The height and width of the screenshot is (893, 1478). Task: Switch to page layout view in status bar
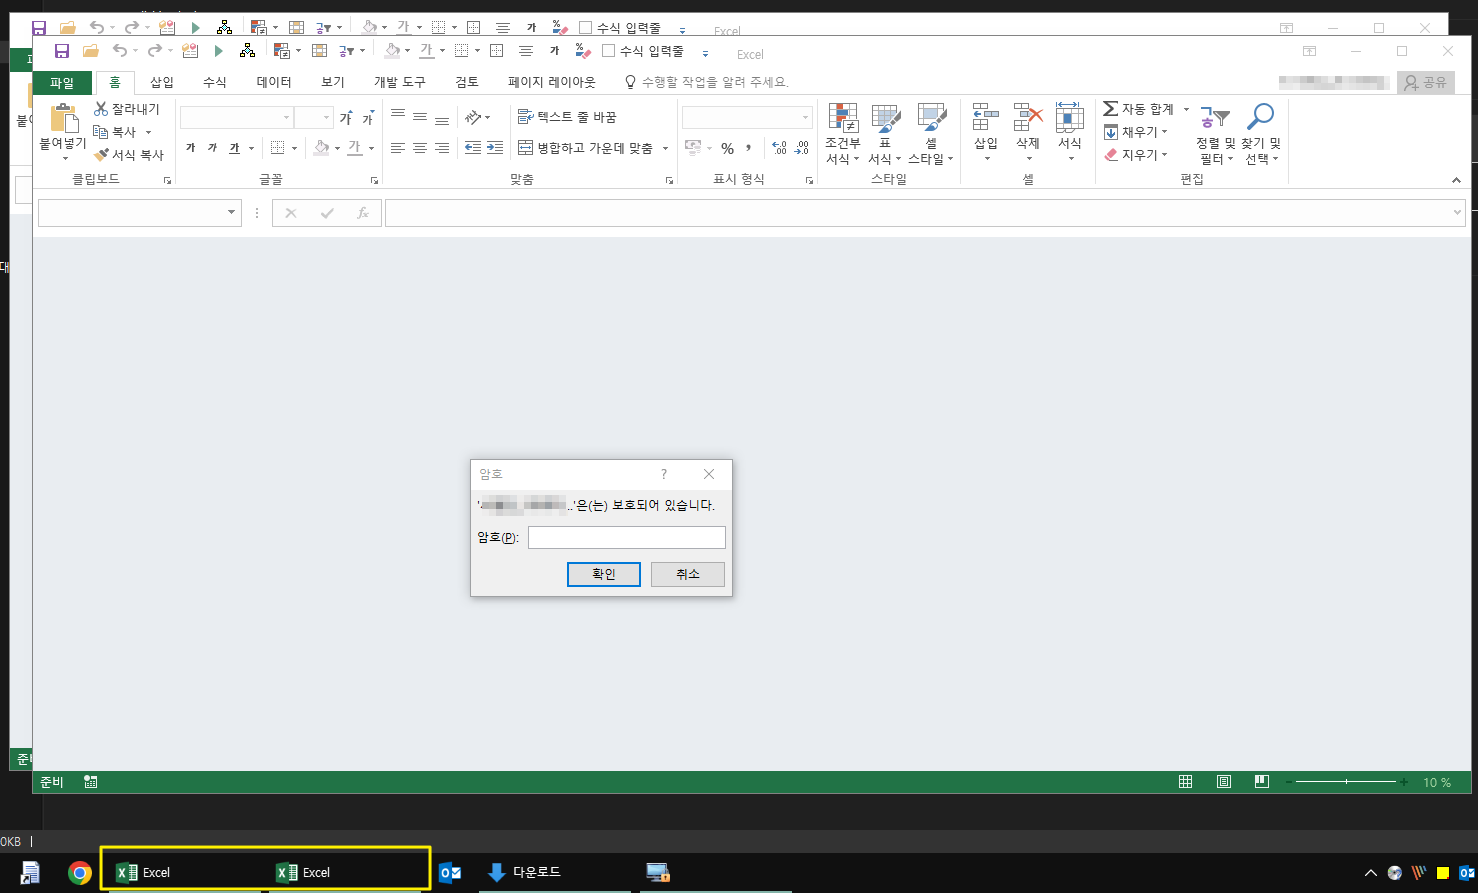coord(1224,782)
